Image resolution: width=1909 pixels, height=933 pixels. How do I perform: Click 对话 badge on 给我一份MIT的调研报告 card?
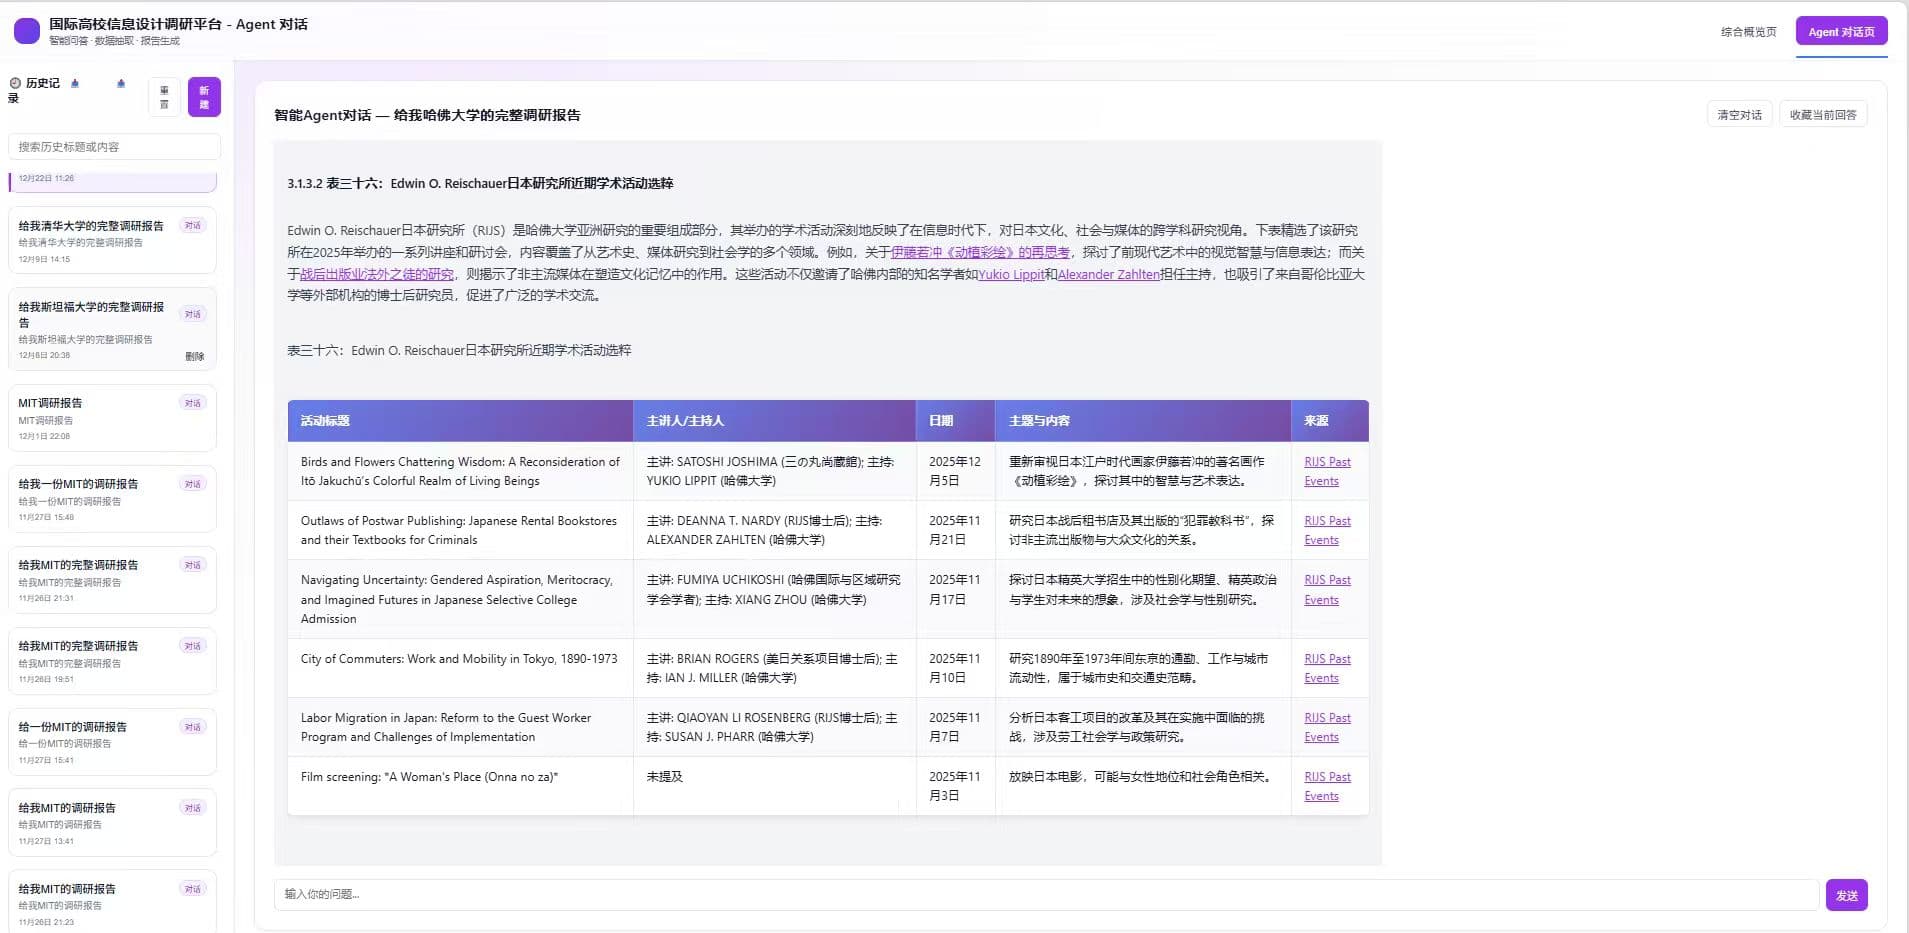coord(193,484)
